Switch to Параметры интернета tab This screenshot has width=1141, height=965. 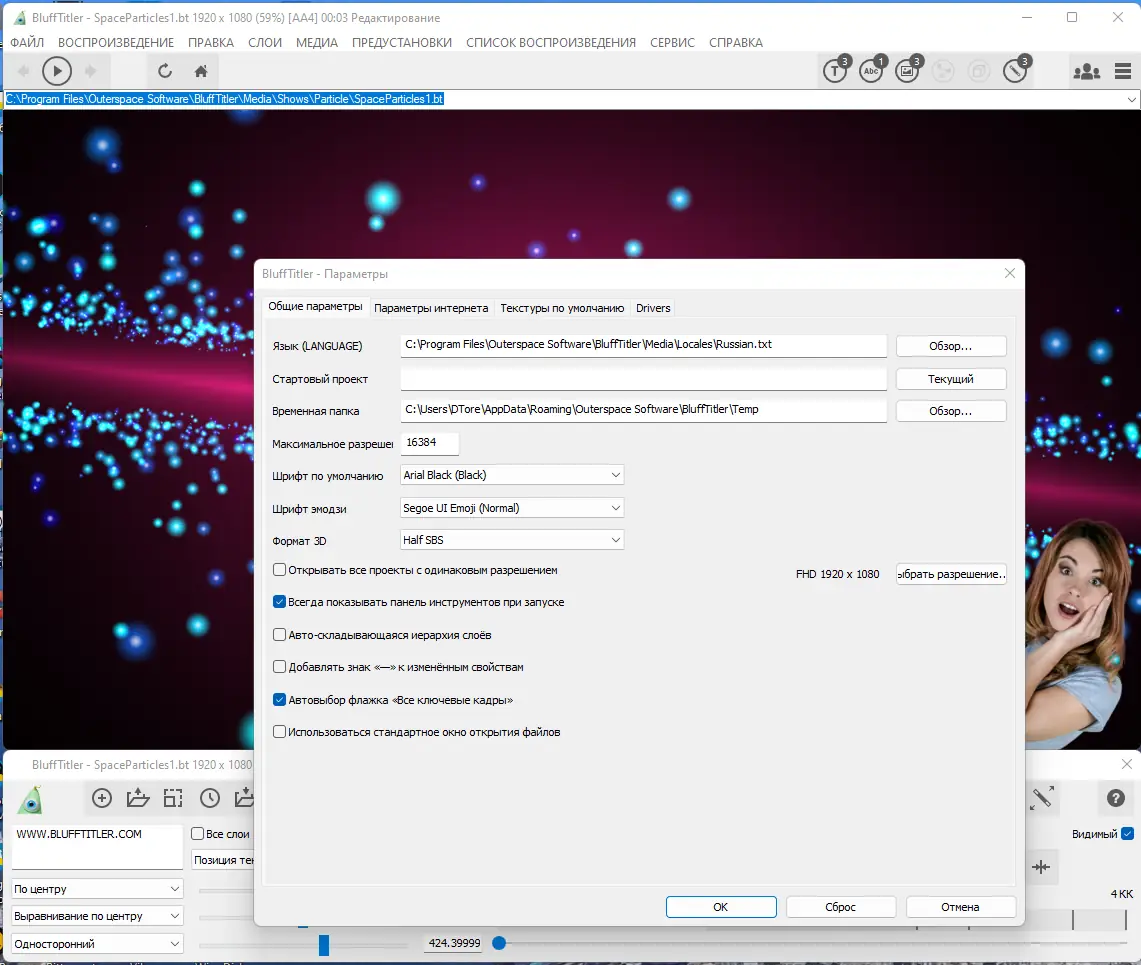coord(431,308)
